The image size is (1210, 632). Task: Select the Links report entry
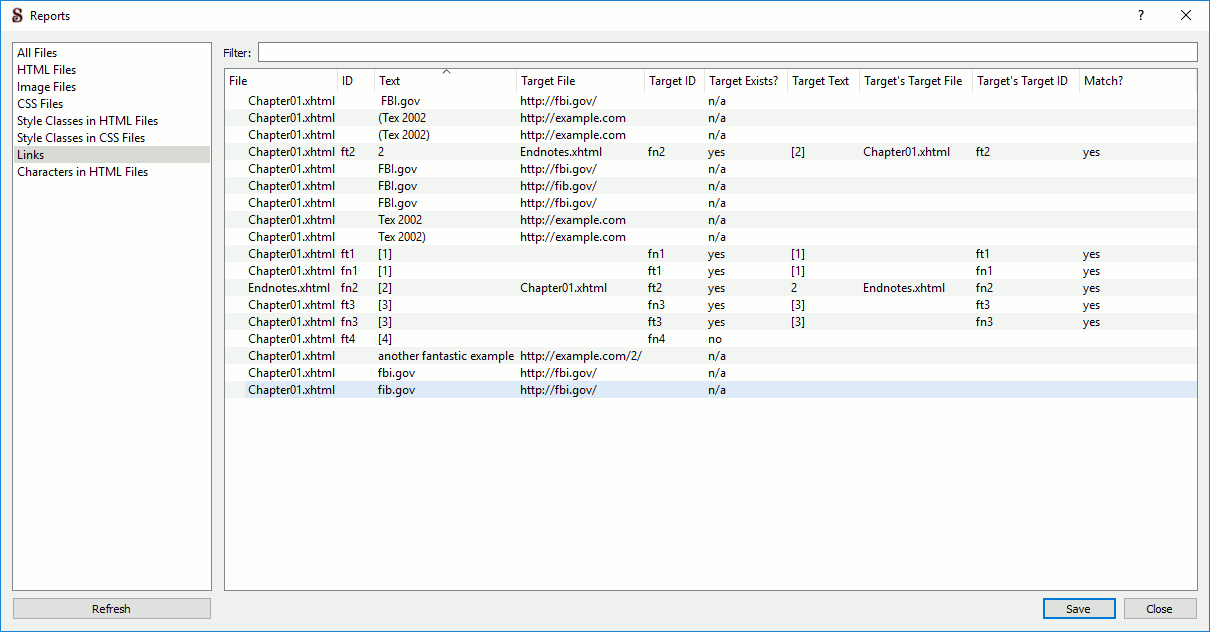111,155
